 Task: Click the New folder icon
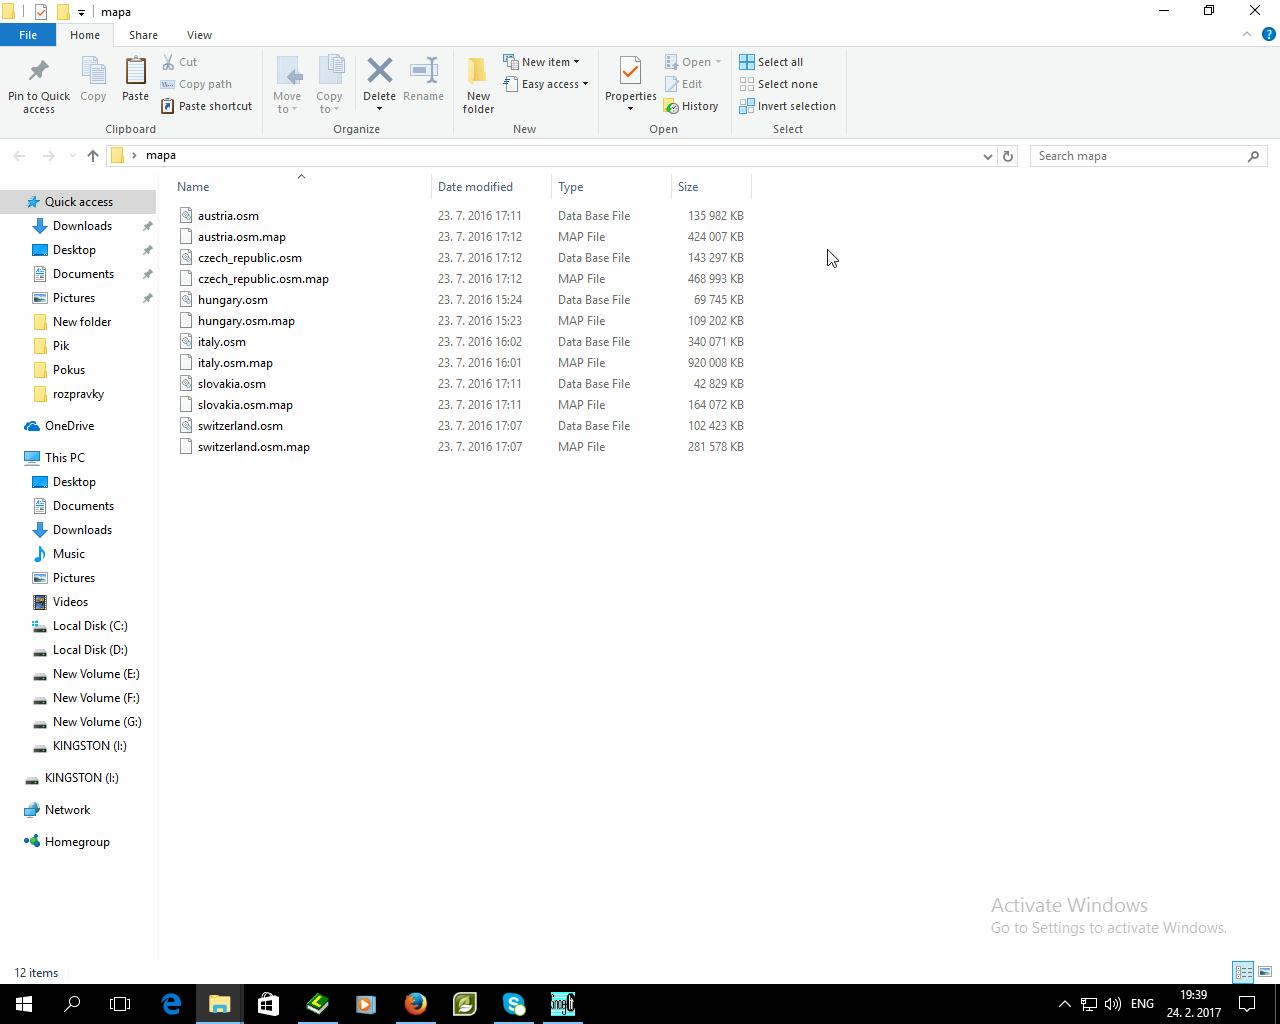(x=478, y=72)
